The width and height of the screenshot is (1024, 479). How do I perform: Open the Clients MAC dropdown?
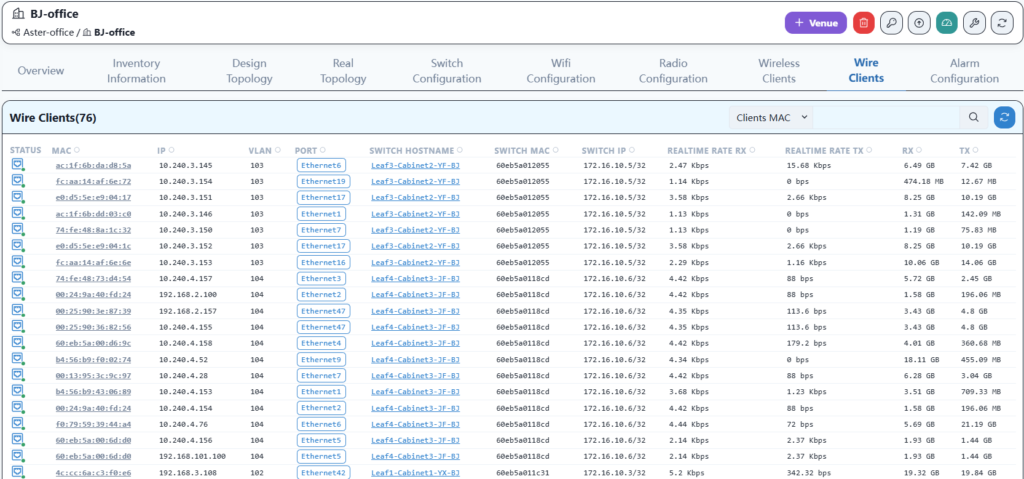click(x=770, y=117)
